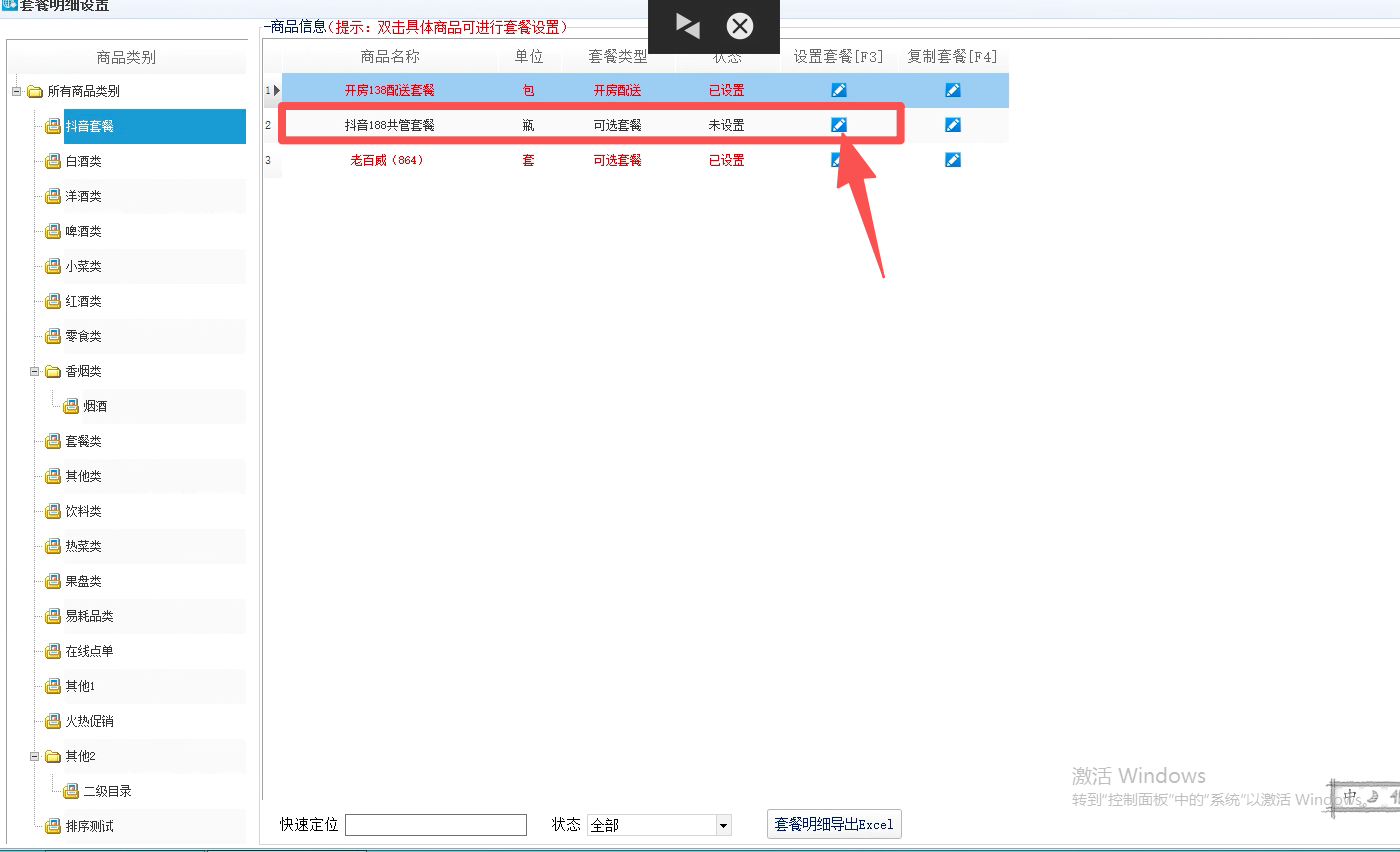Collapse the 所有商品类别 tree root
Viewport: 1400px width, 852px height.
click(17, 91)
